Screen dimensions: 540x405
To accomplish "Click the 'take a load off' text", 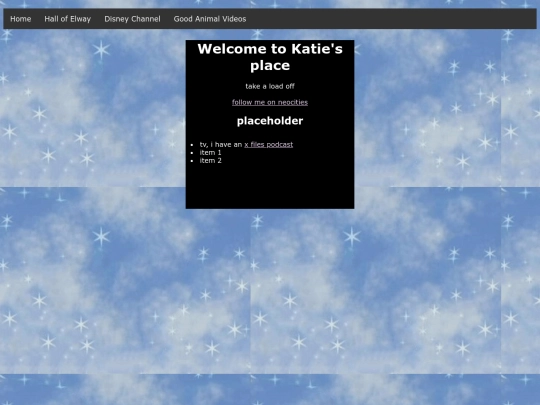I will click(270, 86).
